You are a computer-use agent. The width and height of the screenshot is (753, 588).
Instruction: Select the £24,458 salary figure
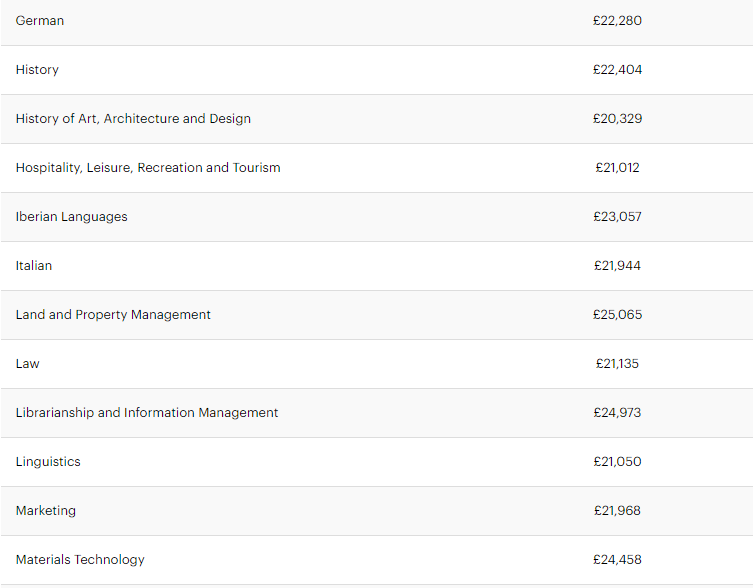click(x=617, y=560)
